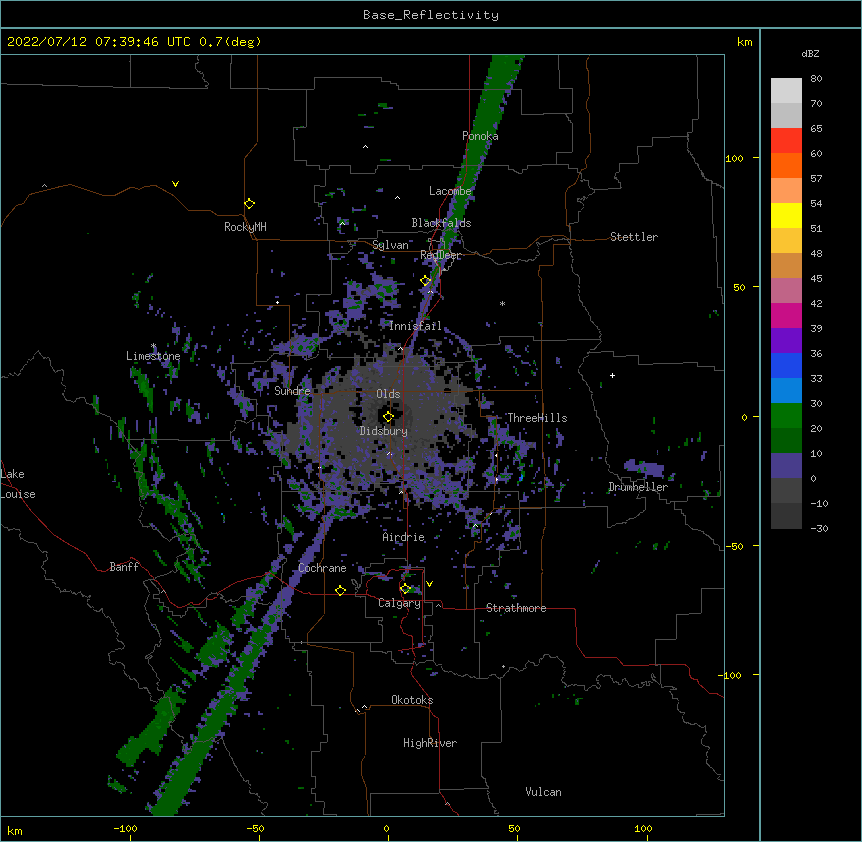The width and height of the screenshot is (862, 842).
Task: Click the 80 value on the dBZ scale
Action: tap(816, 79)
